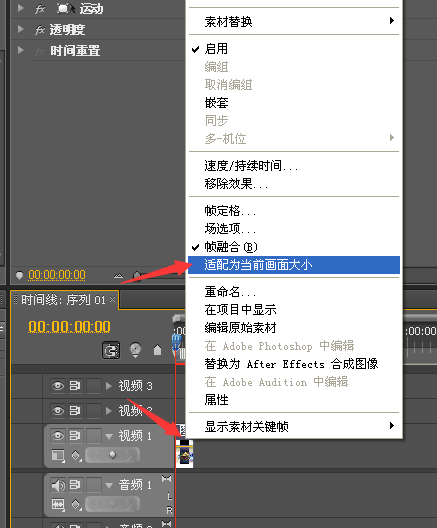Screen dimensions: 437x528
Task: Toggle 帧融合 (B) menu option
Action: tap(294, 247)
